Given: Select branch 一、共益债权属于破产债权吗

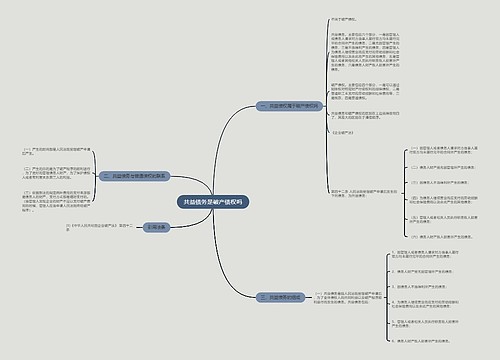Looking at the screenshot, I should [x=289, y=106].
